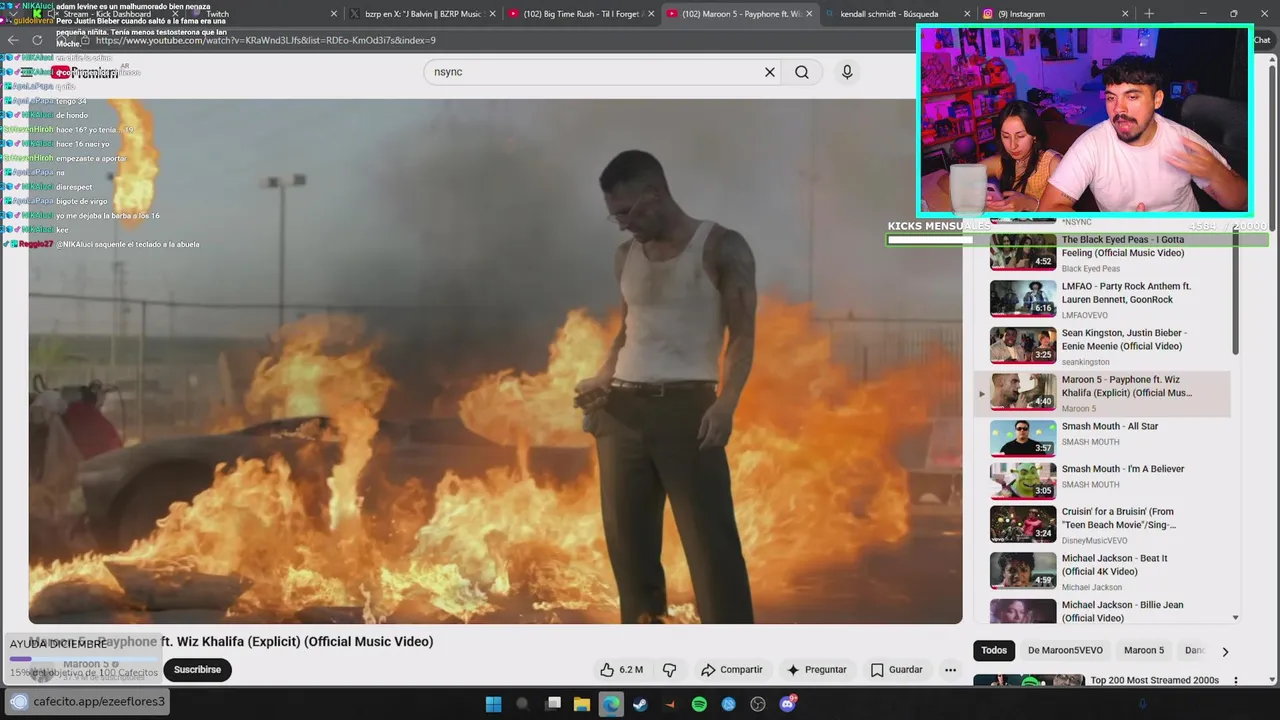Activate voice search microphone icon
Image resolution: width=1280 pixels, height=720 pixels.
coord(847,72)
